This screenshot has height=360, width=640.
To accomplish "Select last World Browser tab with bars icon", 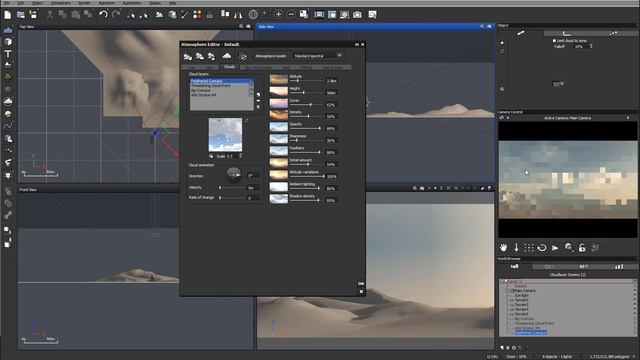I will (619, 267).
